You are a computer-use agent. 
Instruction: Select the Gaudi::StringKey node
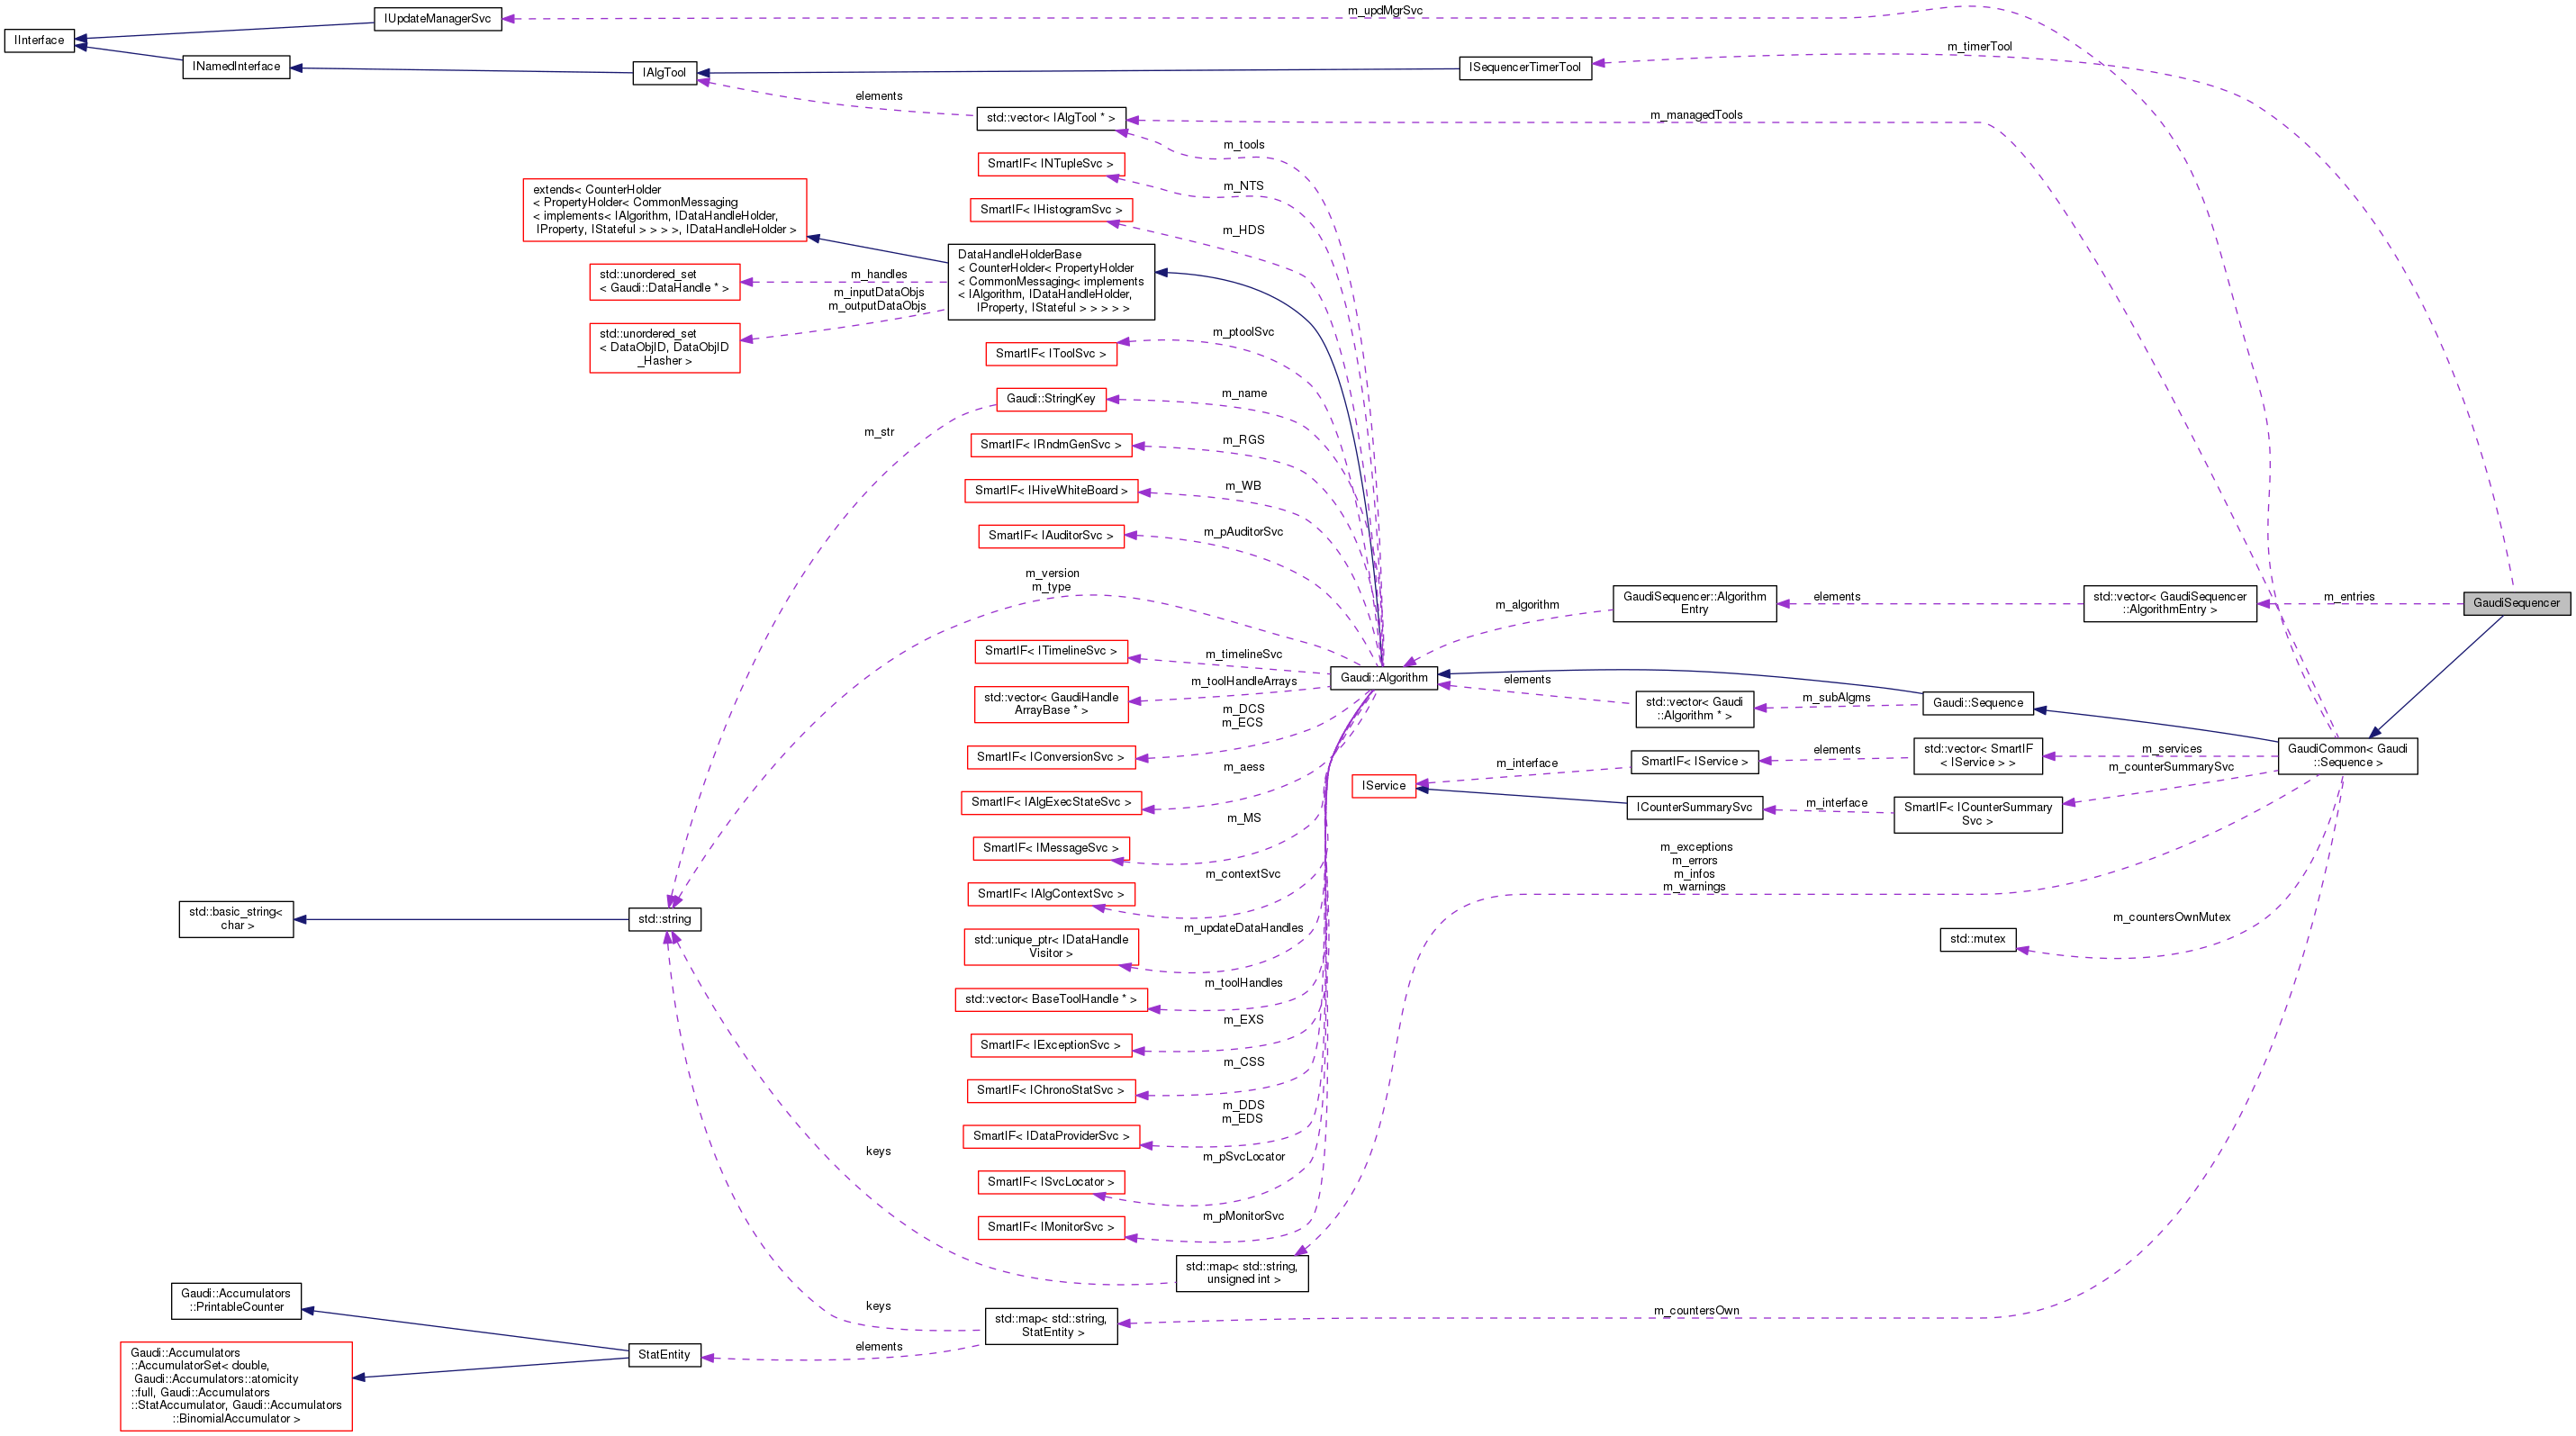[x=1051, y=399]
